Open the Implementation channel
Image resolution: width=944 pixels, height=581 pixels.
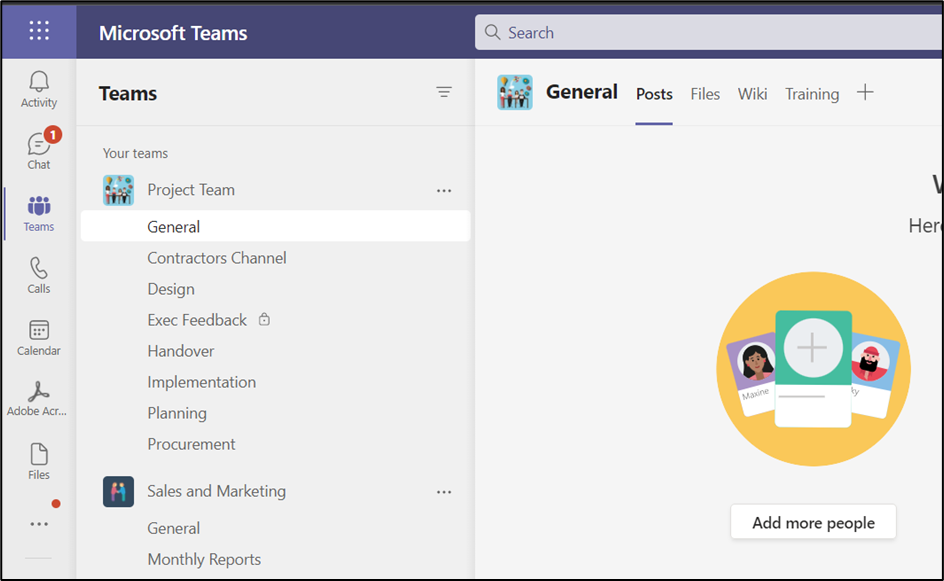[202, 382]
